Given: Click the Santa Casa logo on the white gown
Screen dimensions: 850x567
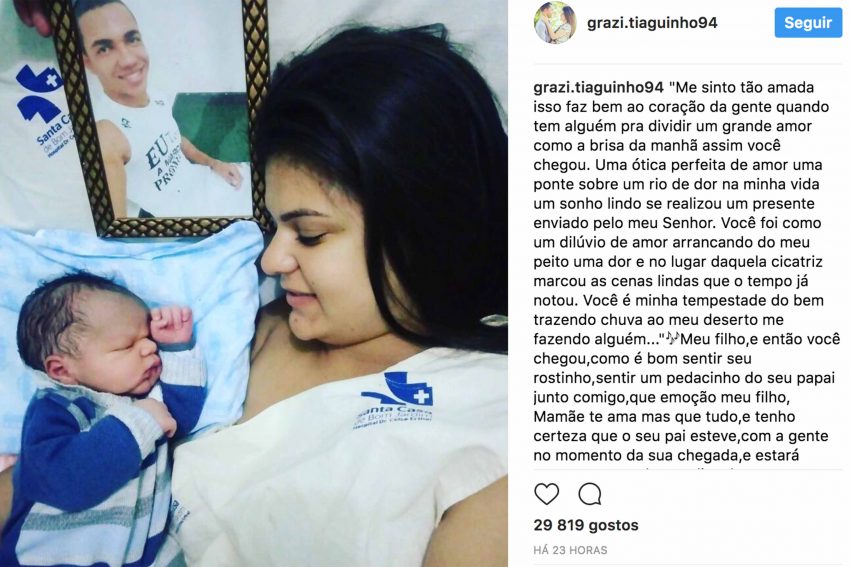Looking at the screenshot, I should 396,400.
